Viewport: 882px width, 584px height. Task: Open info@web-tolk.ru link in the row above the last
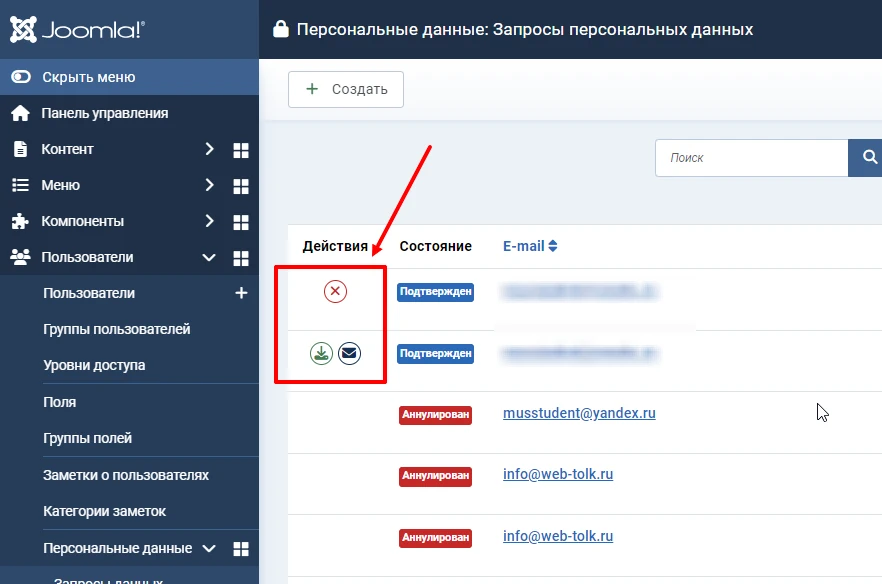pos(558,474)
